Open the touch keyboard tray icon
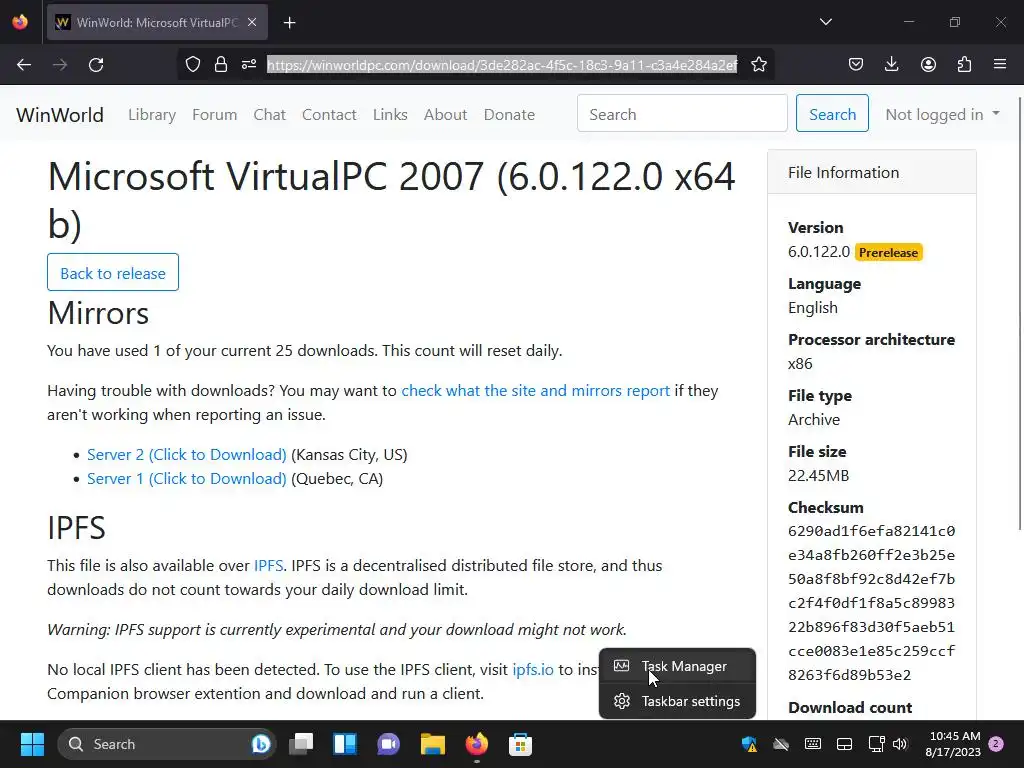This screenshot has height=768, width=1024. click(x=812, y=744)
